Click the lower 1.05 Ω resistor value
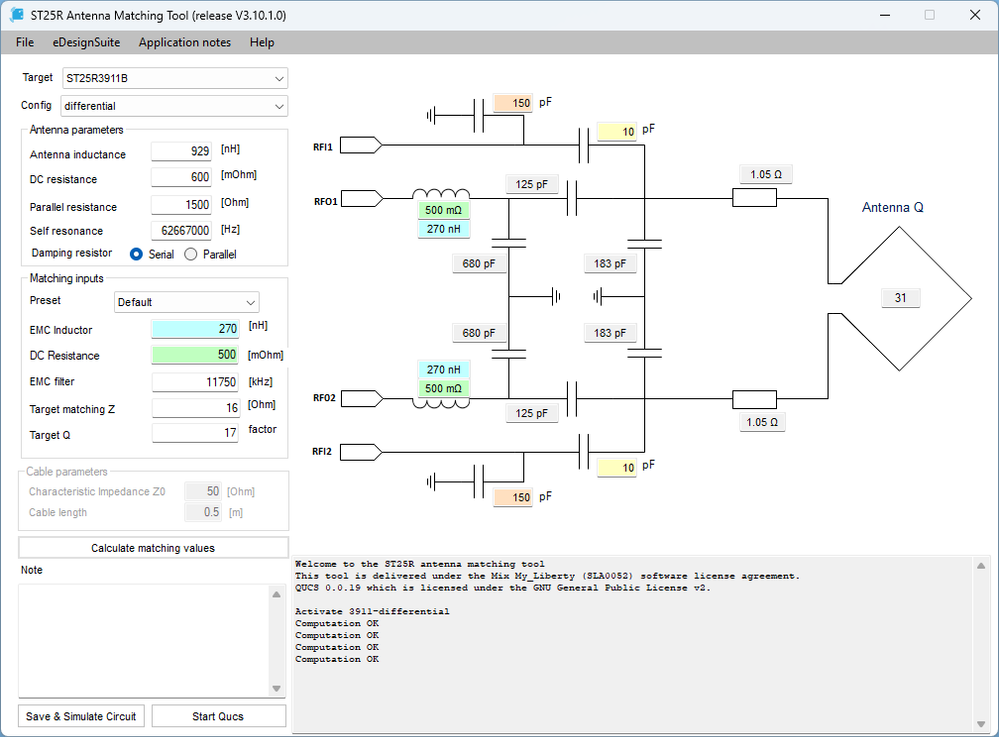The image size is (999, 737). tap(762, 422)
